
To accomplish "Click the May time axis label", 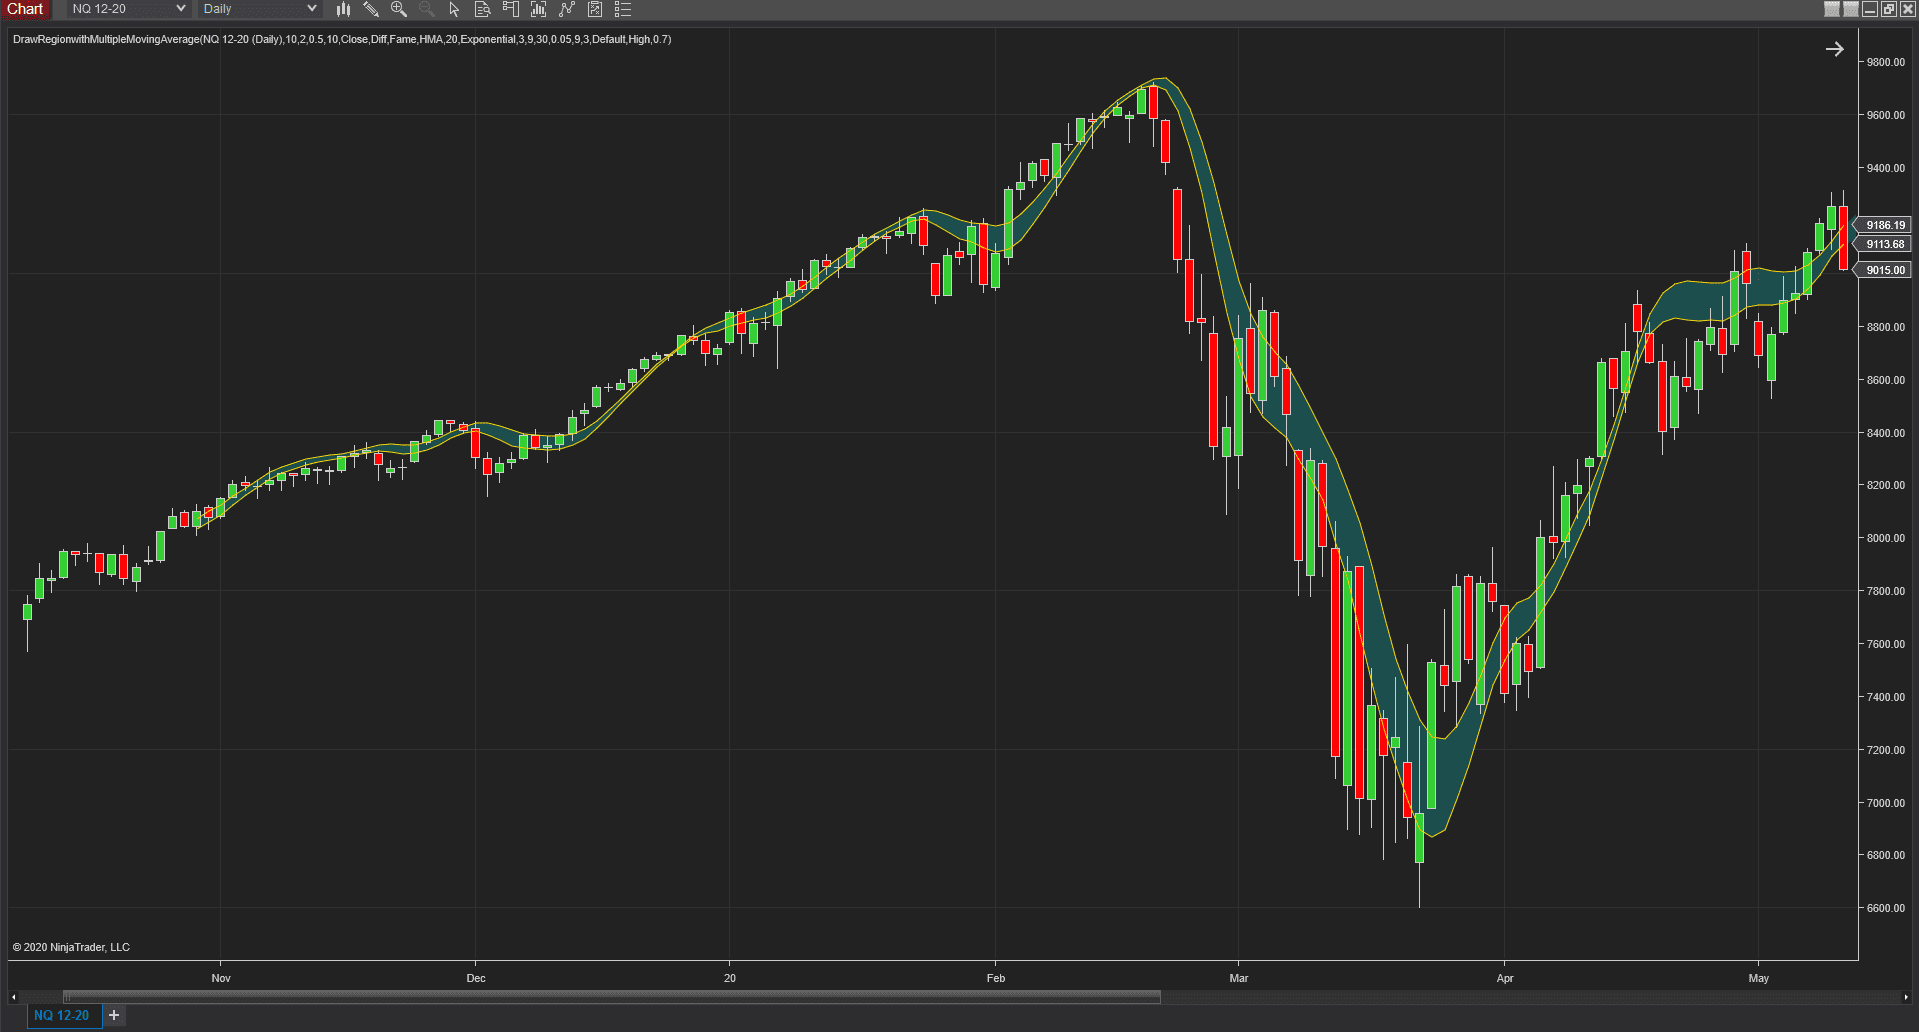I will point(1759,978).
